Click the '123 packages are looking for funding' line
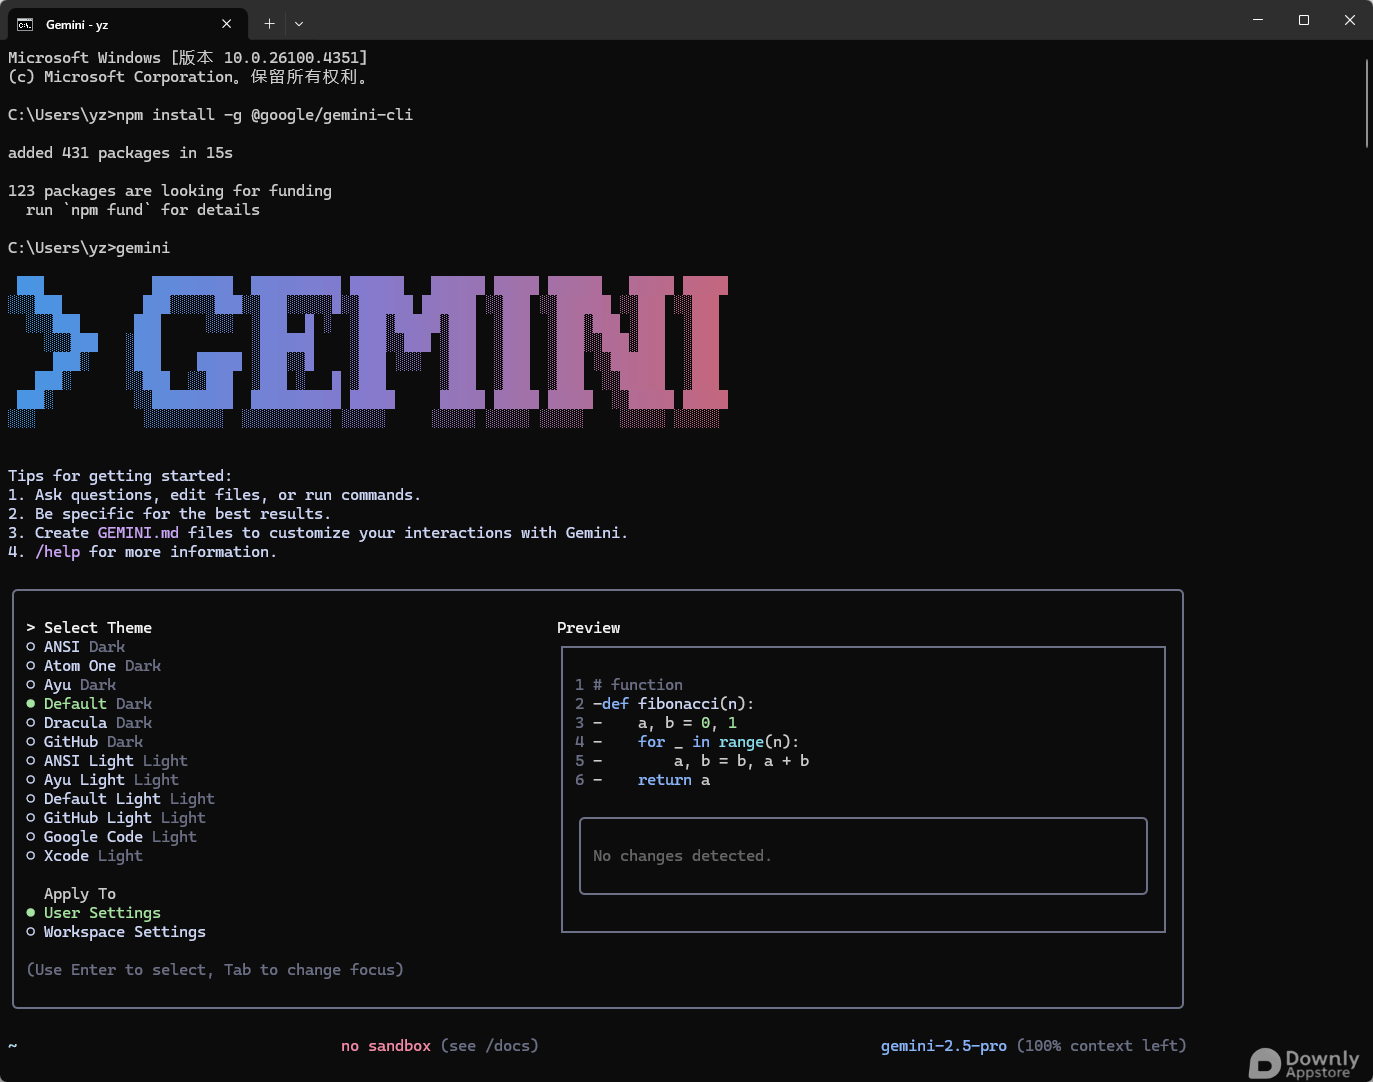The height and width of the screenshot is (1082, 1373). click(170, 191)
